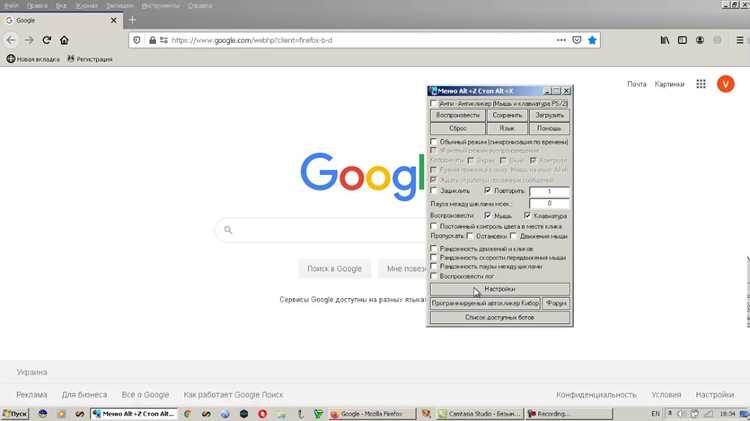Open the Форум button
This screenshot has height=421, width=750.
(x=556, y=303)
